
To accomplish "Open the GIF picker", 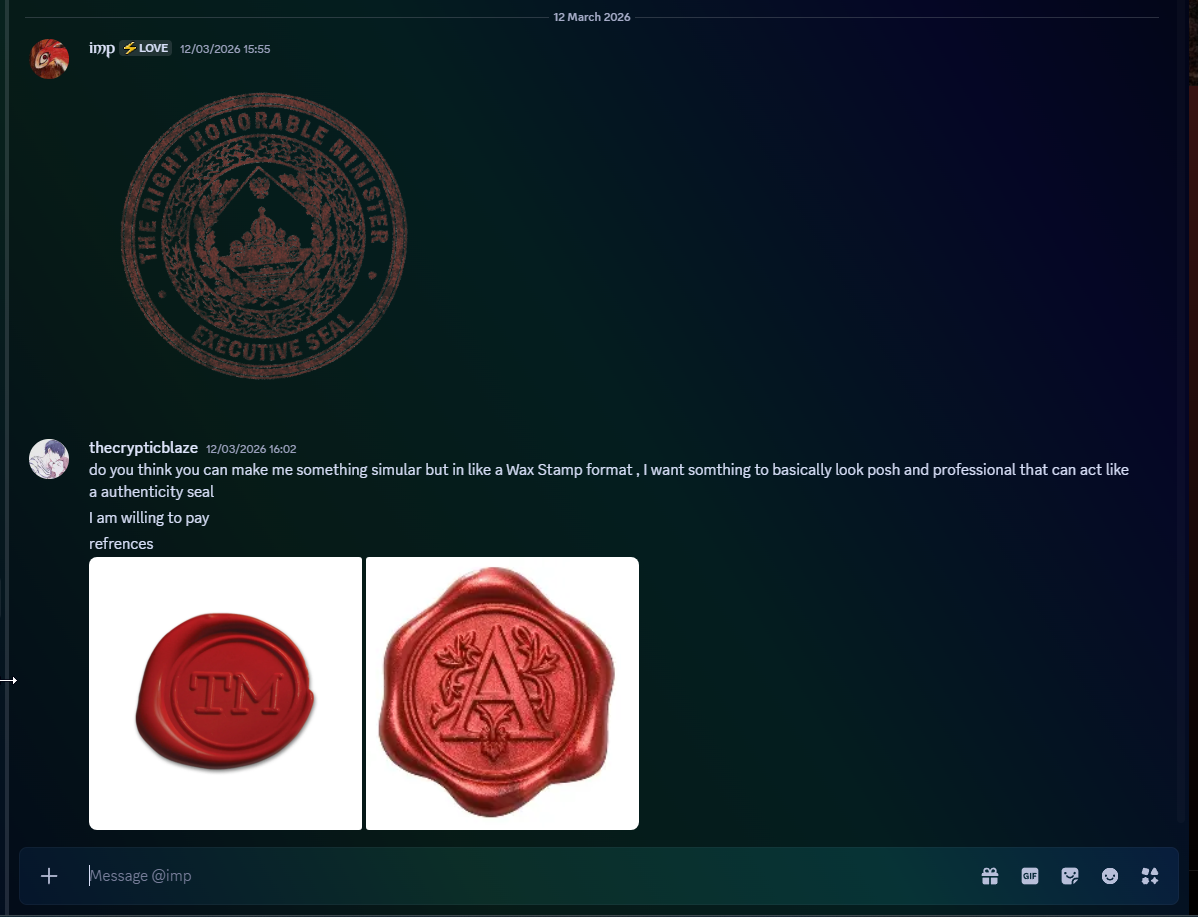I will tap(1030, 876).
